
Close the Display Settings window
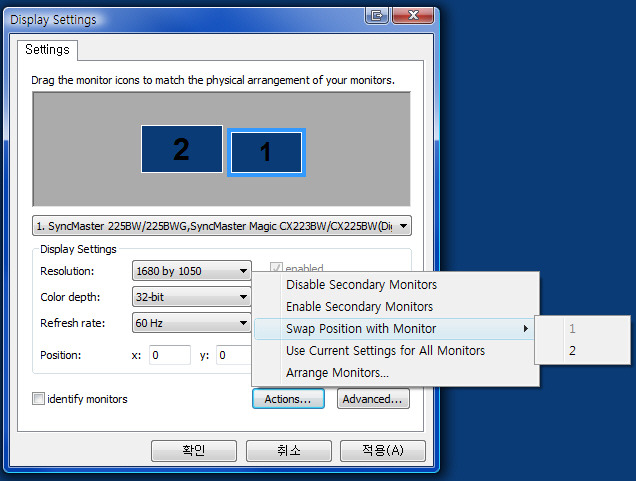pos(413,16)
